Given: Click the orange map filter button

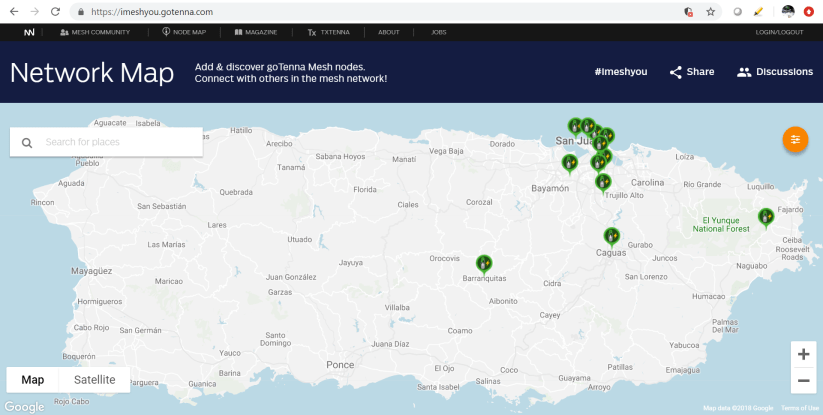Looking at the screenshot, I should click(x=795, y=139).
